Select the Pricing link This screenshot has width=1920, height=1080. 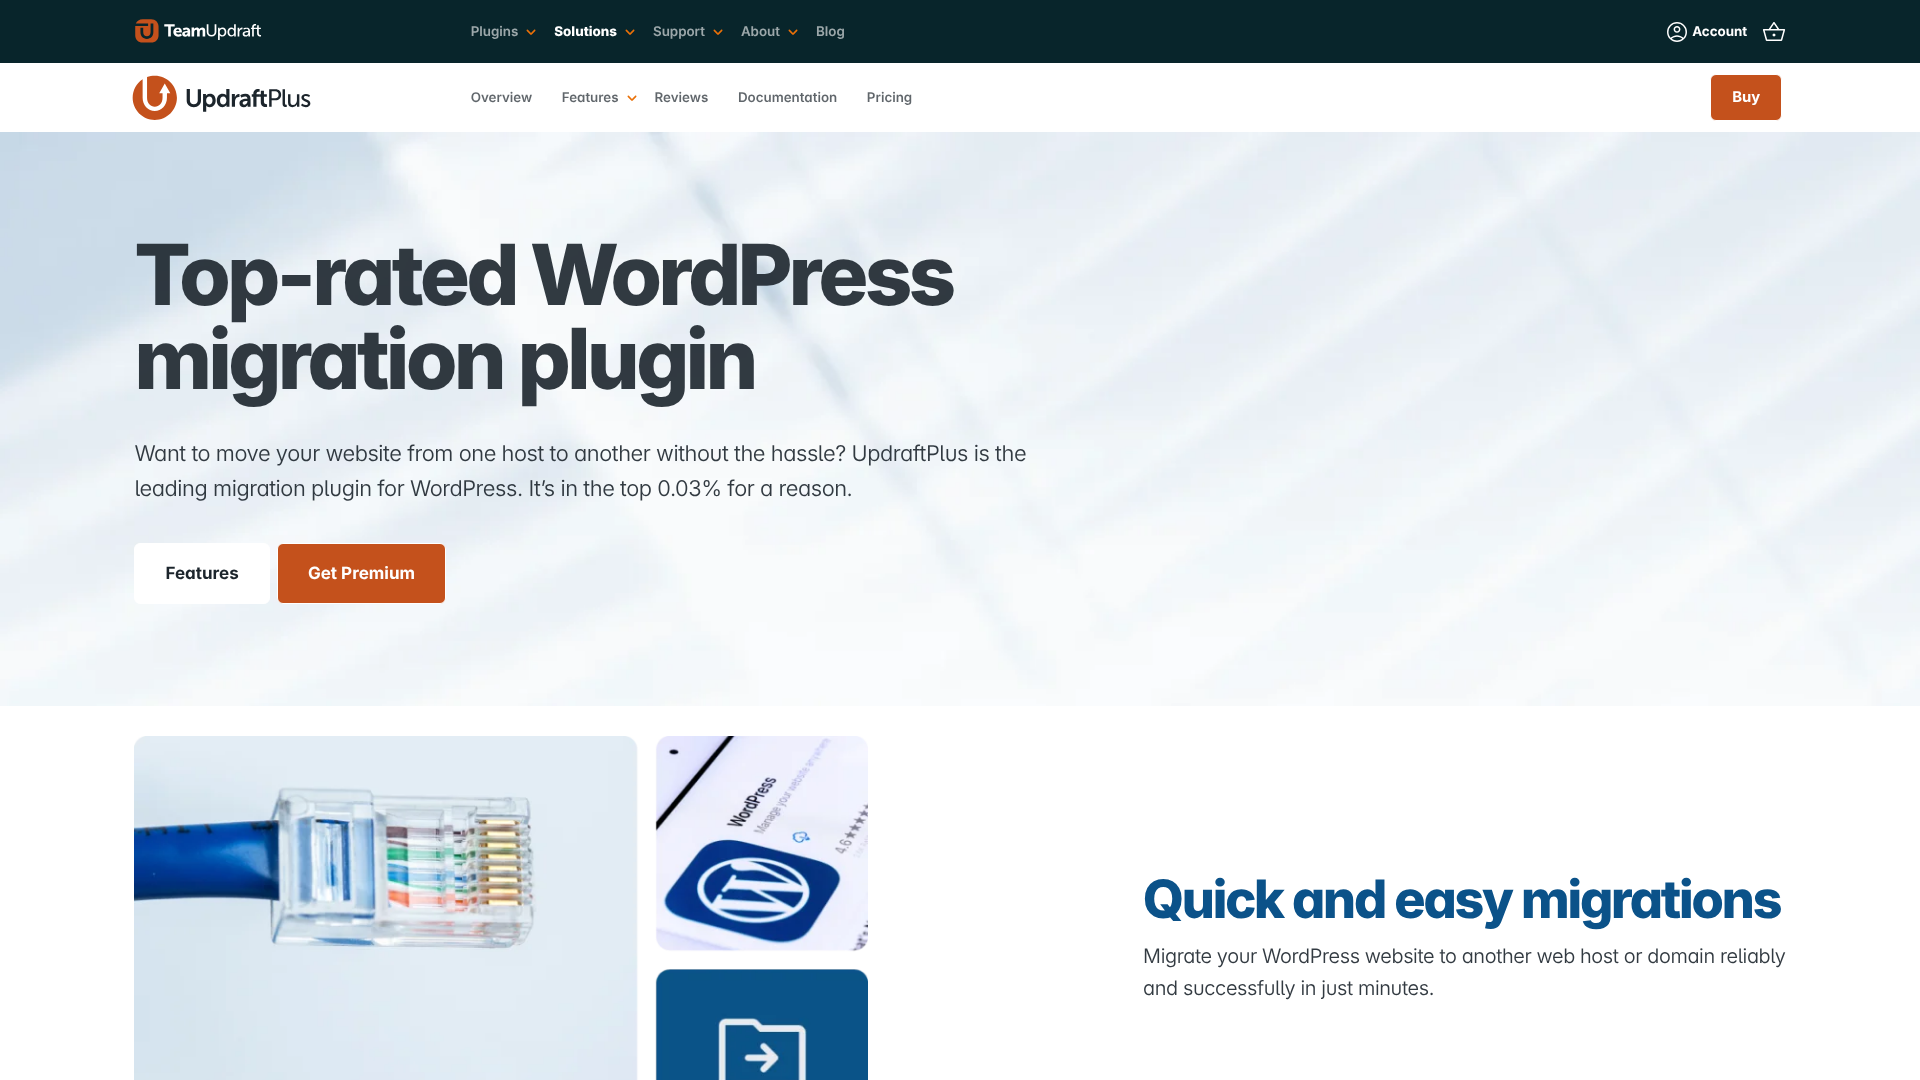point(889,97)
